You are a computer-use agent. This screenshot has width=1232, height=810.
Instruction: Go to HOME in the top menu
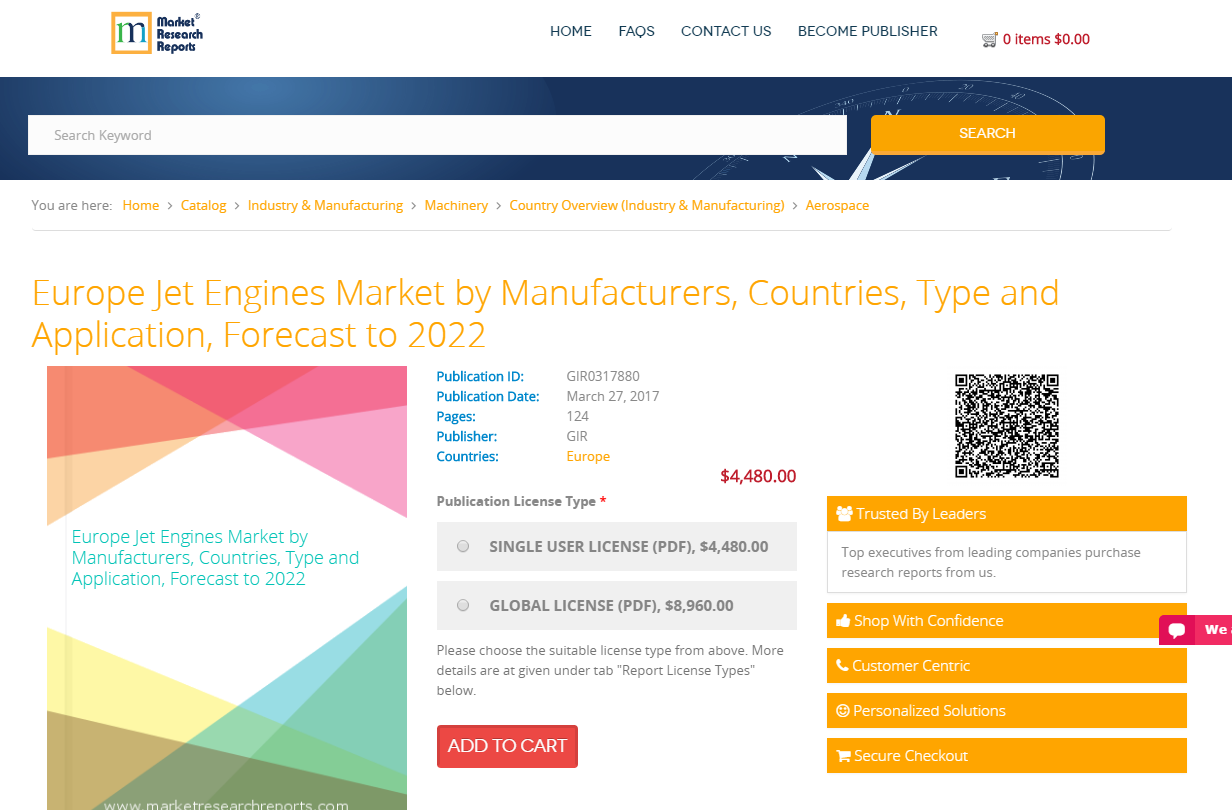click(571, 31)
